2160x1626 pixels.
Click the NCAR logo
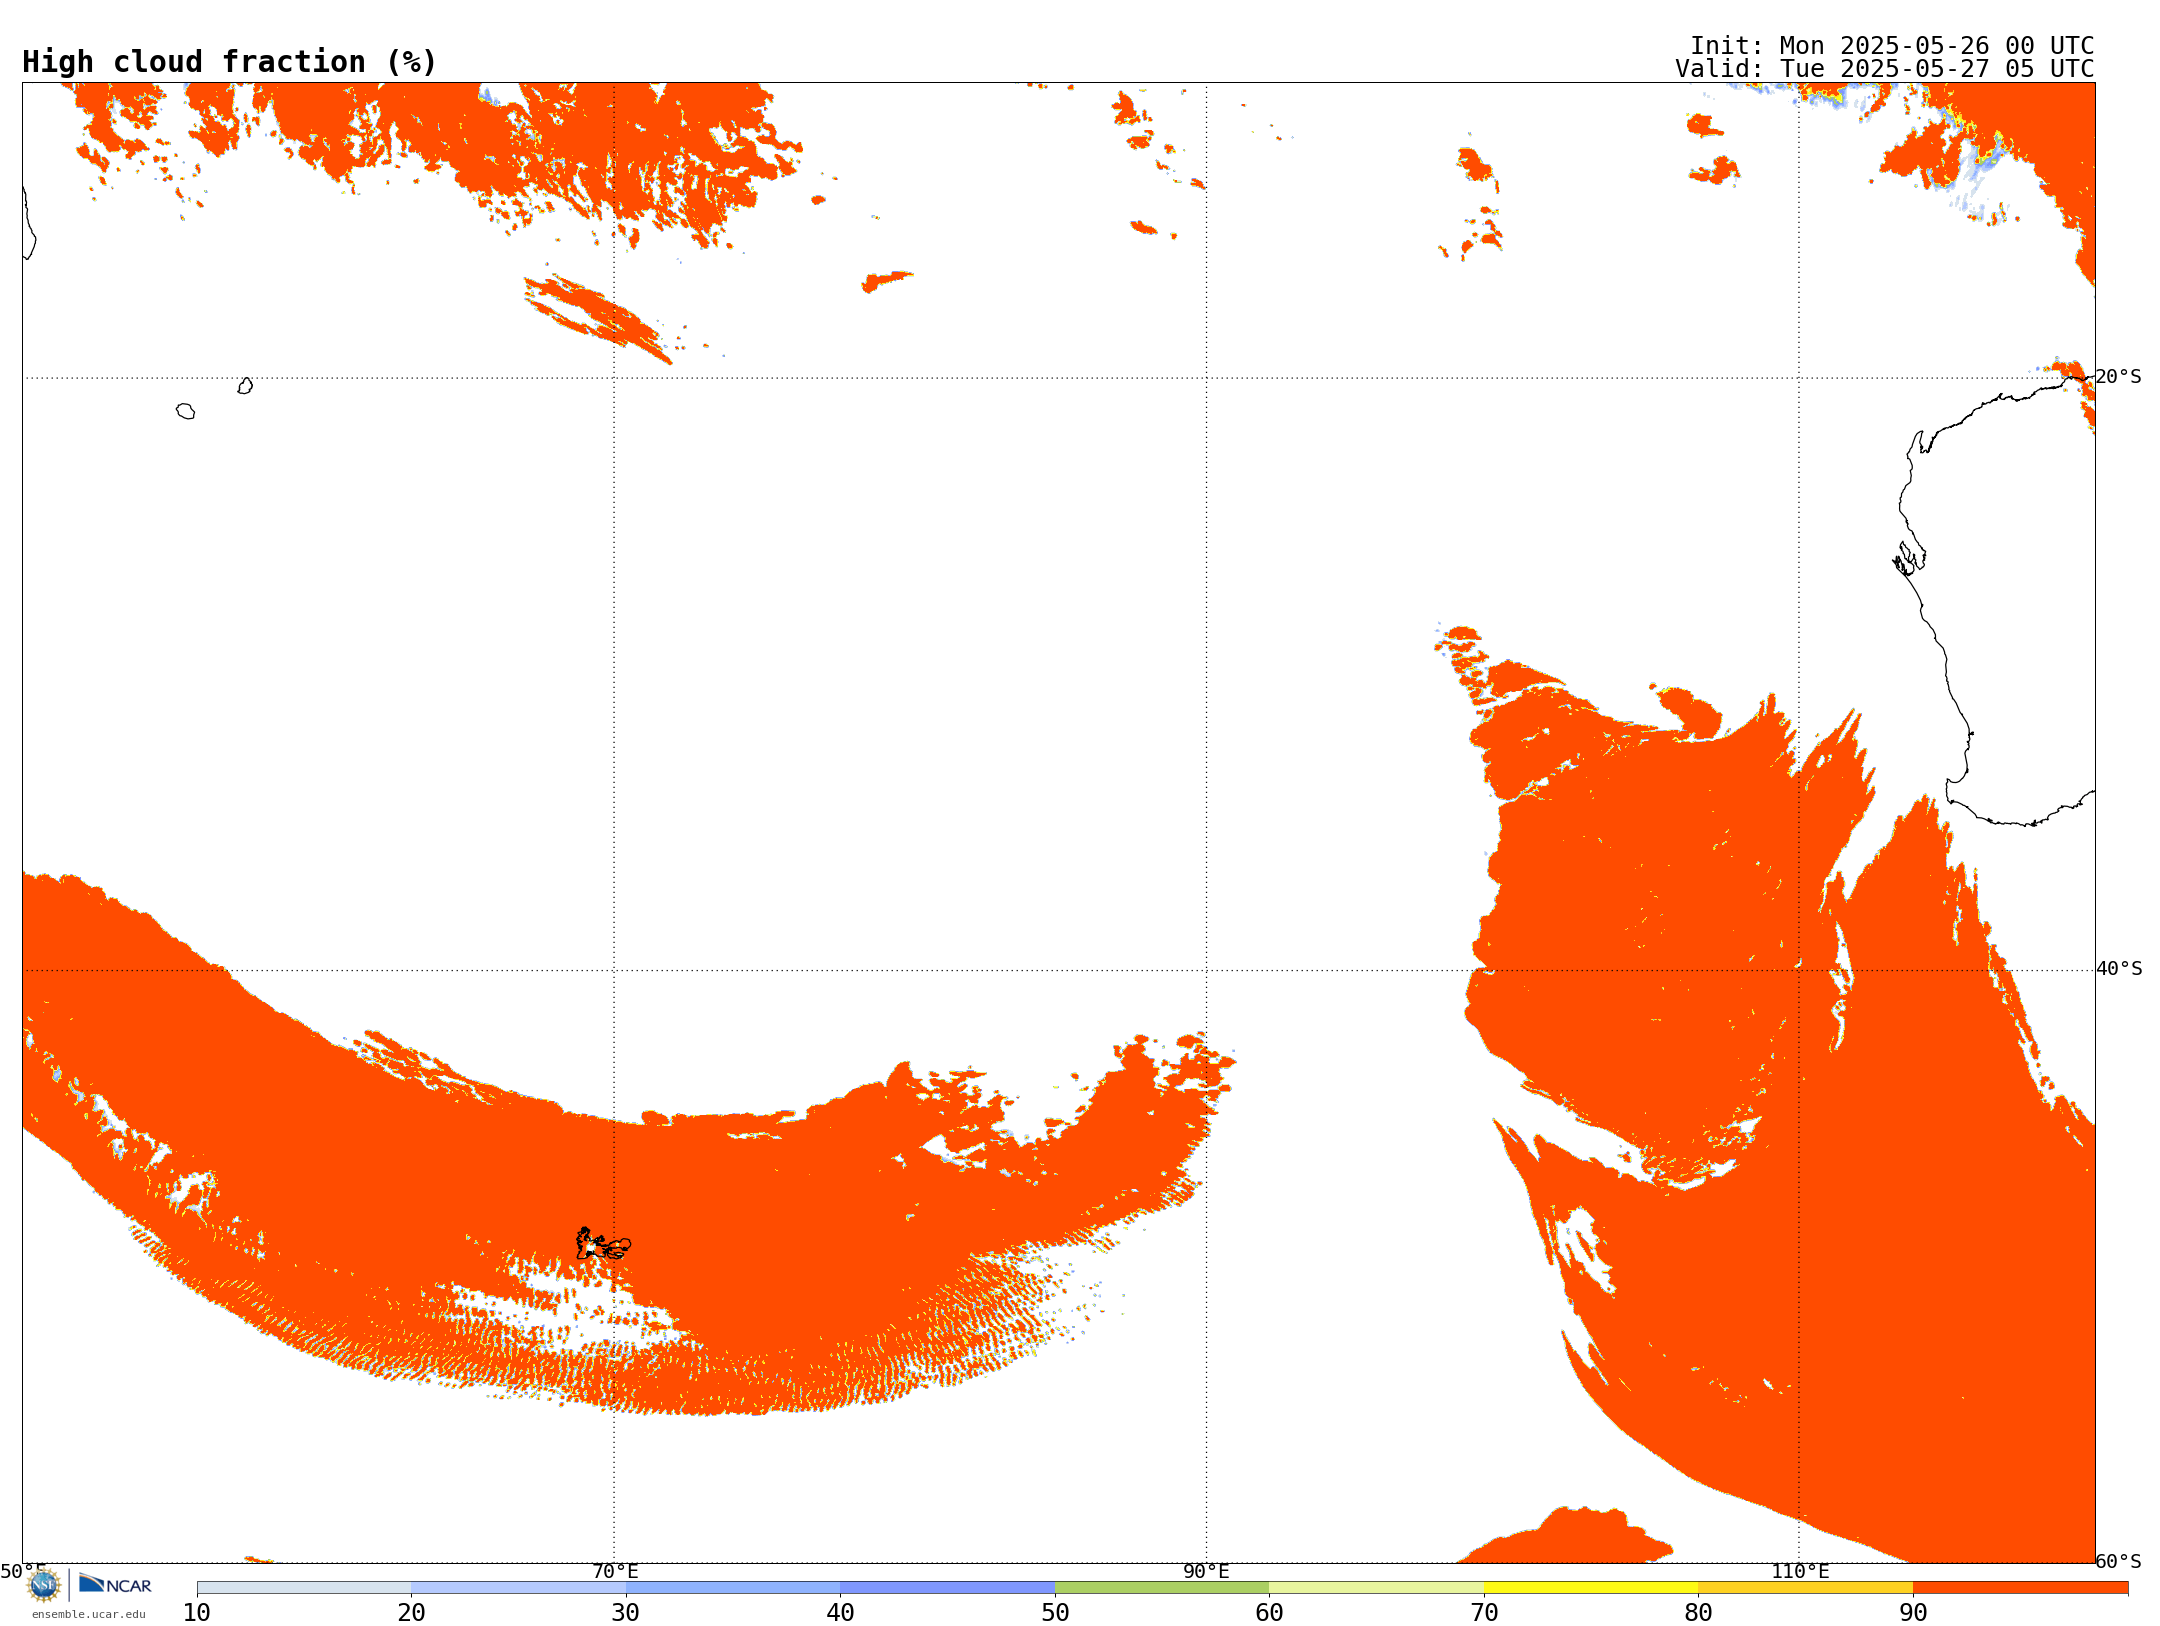click(115, 1584)
